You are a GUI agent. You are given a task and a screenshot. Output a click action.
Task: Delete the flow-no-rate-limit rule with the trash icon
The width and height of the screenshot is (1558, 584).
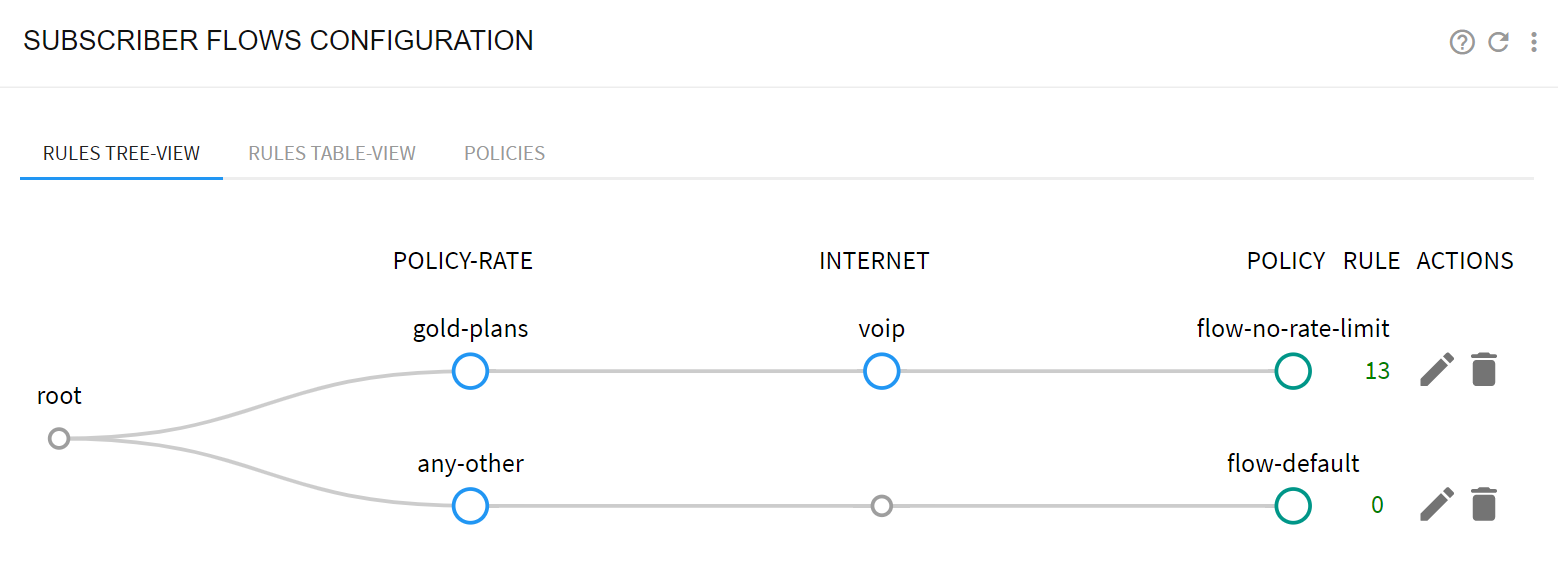tap(1484, 370)
